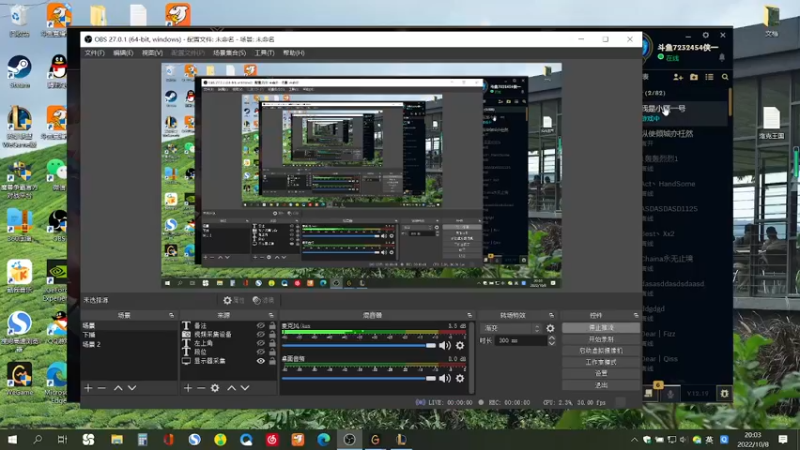Hide the 显示器采集 source via eye icon

pos(261,361)
